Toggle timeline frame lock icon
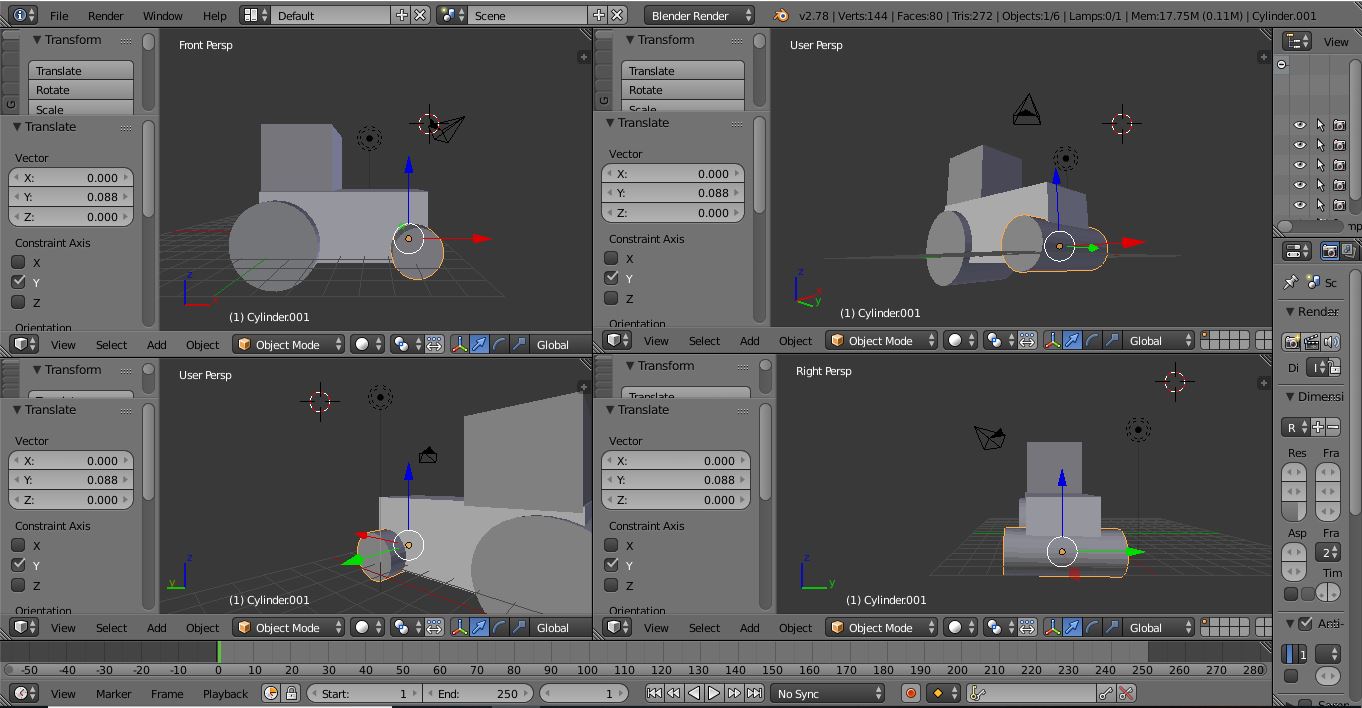 tap(291, 693)
